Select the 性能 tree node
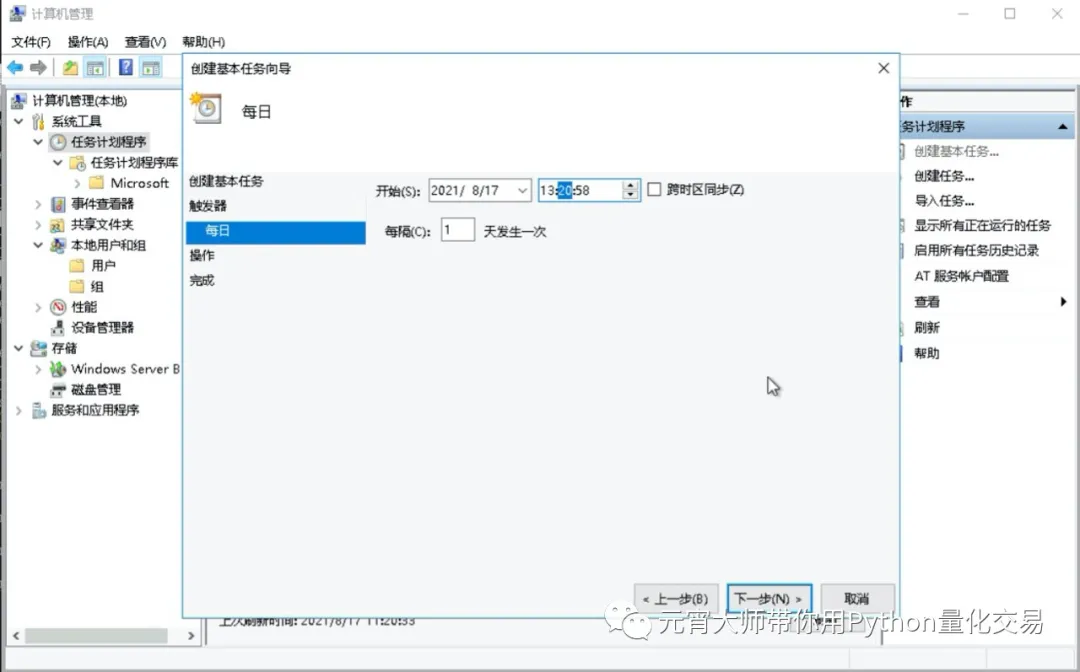The height and width of the screenshot is (672, 1080). point(84,307)
